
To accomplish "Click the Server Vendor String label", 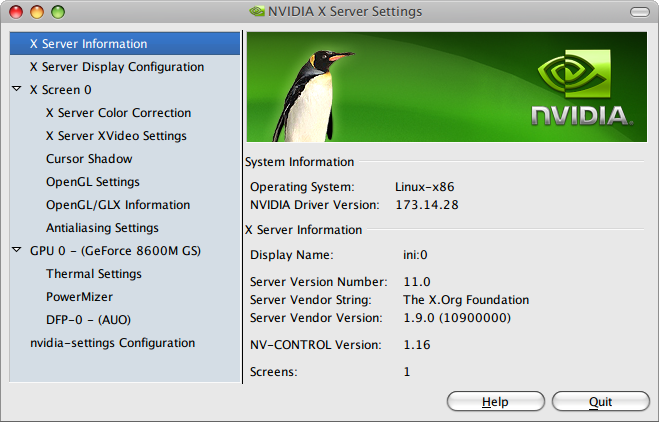I will coord(311,300).
